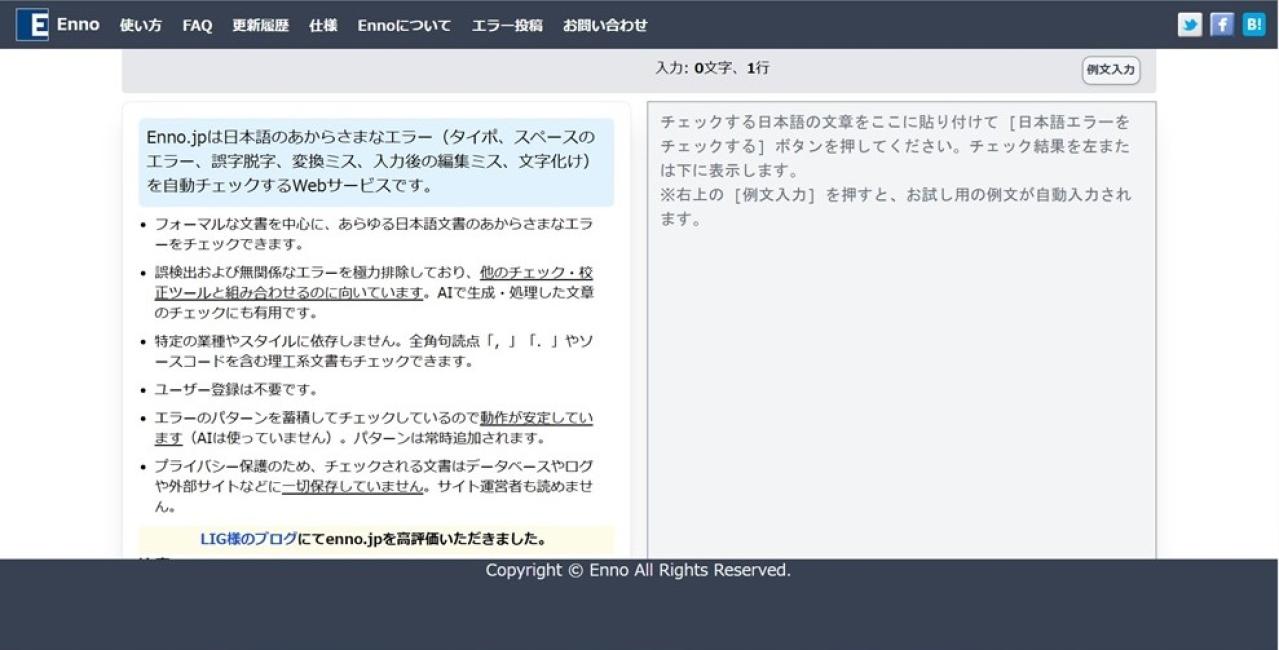This screenshot has height=650, width=1279.
Task: Click the ユーザー登録は不要です bullet text
Action: click(236, 390)
